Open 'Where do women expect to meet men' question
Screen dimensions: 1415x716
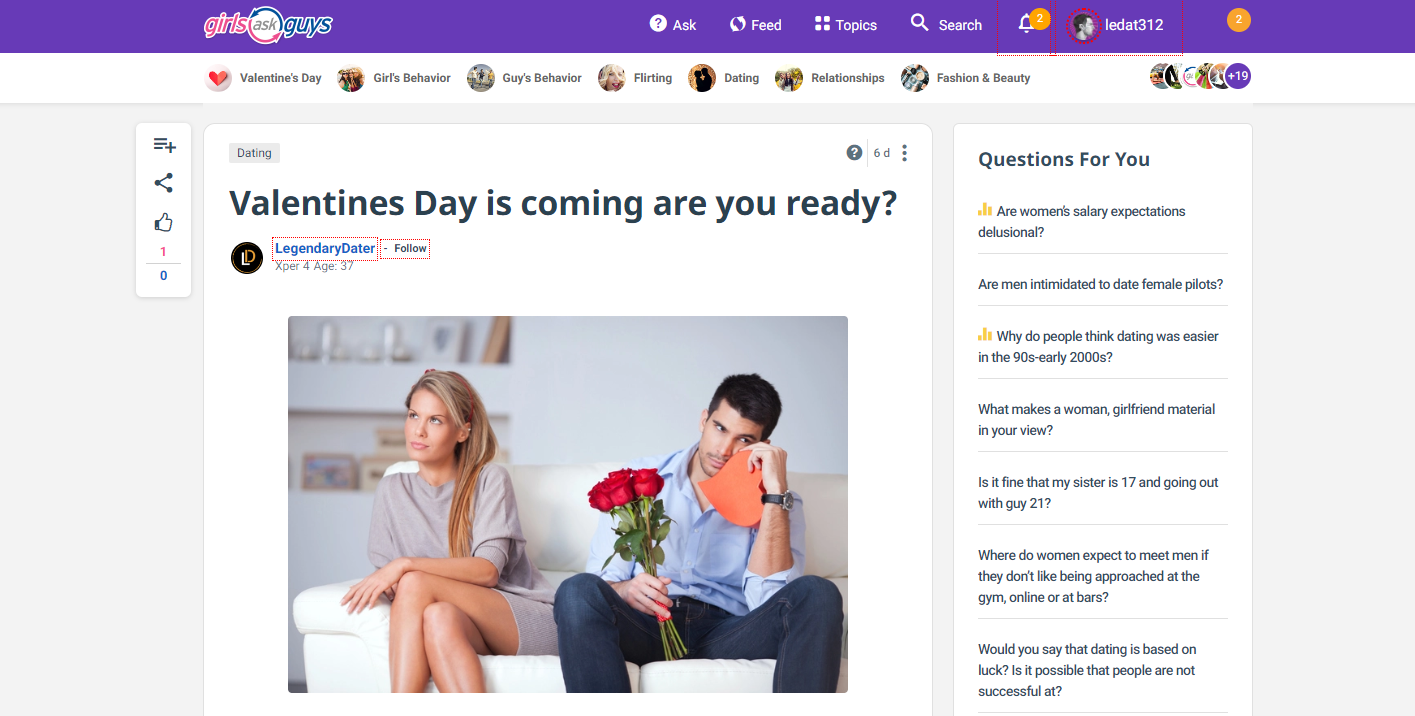tap(1094, 576)
